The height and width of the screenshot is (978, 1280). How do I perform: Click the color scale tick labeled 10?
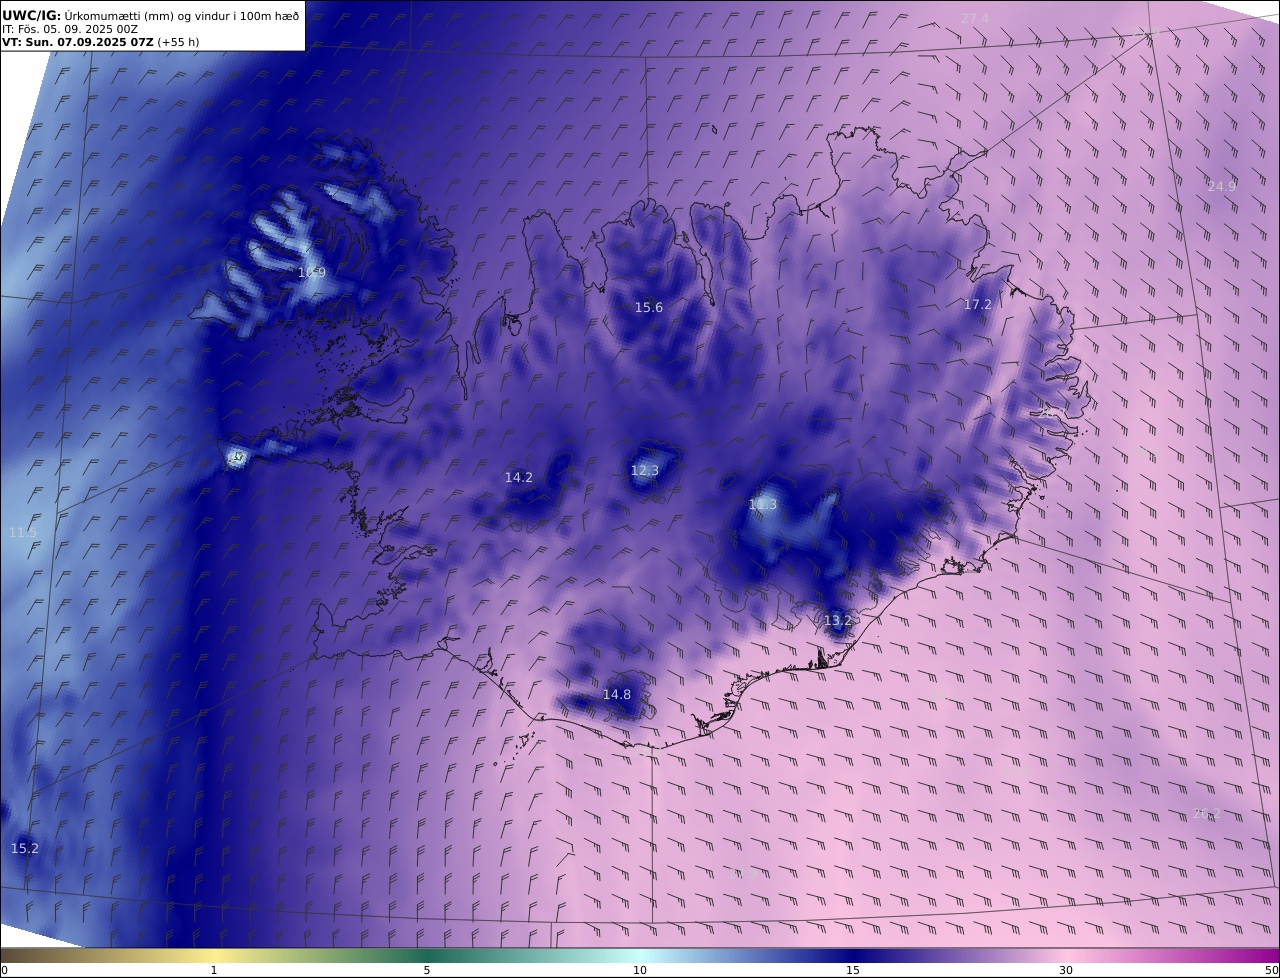(x=640, y=970)
